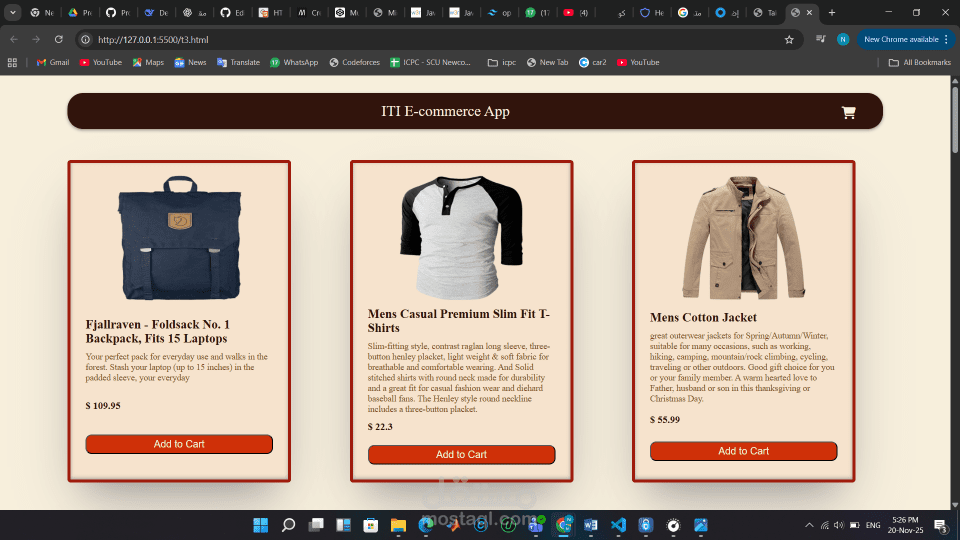This screenshot has height=540, width=960.
Task: Click the Mens Cotton Jacket heading
Action: [703, 317]
